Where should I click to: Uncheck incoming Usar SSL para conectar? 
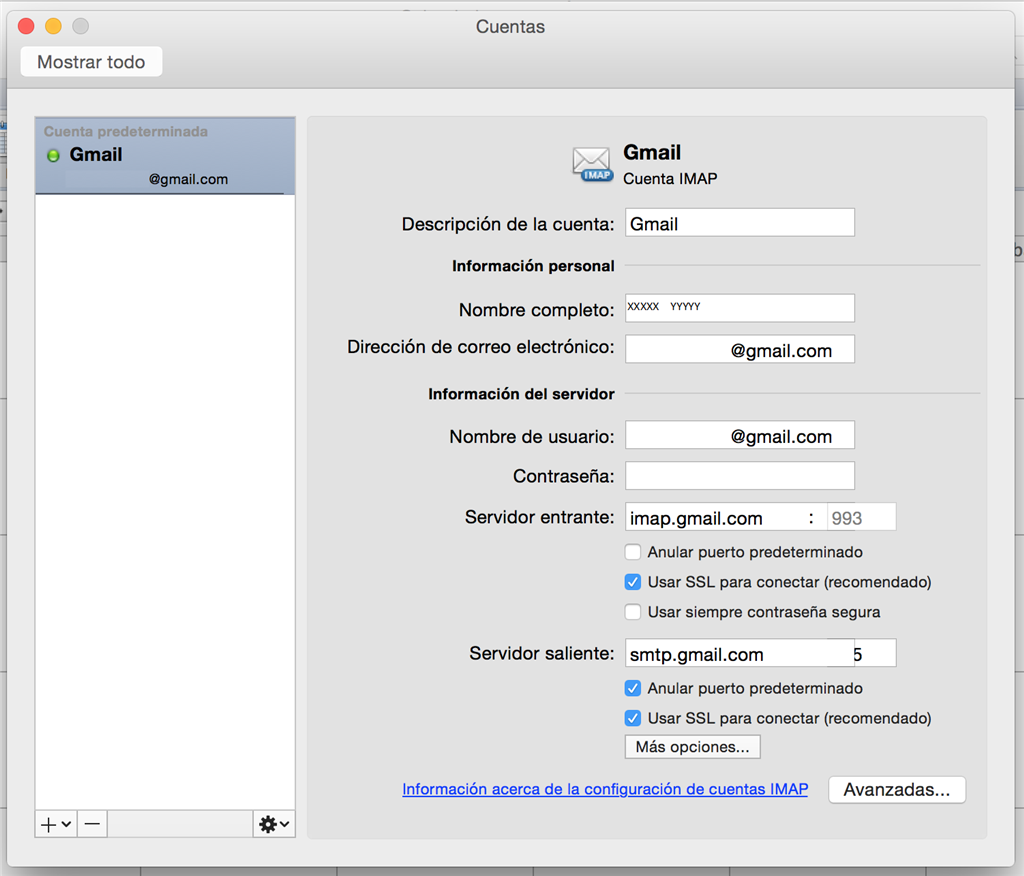632,582
